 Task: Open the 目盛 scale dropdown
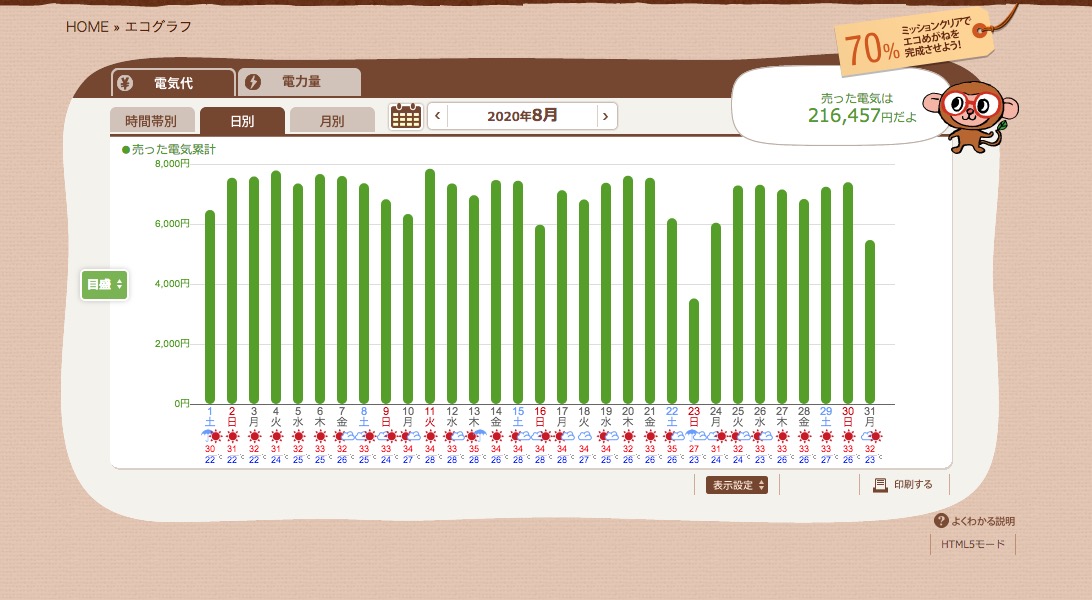pos(104,285)
